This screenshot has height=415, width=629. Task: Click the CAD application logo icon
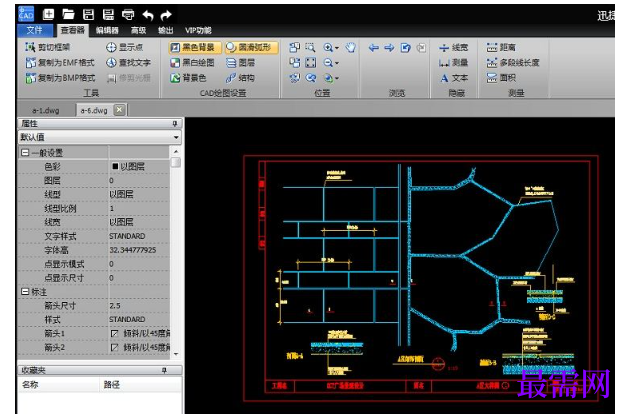[26, 14]
